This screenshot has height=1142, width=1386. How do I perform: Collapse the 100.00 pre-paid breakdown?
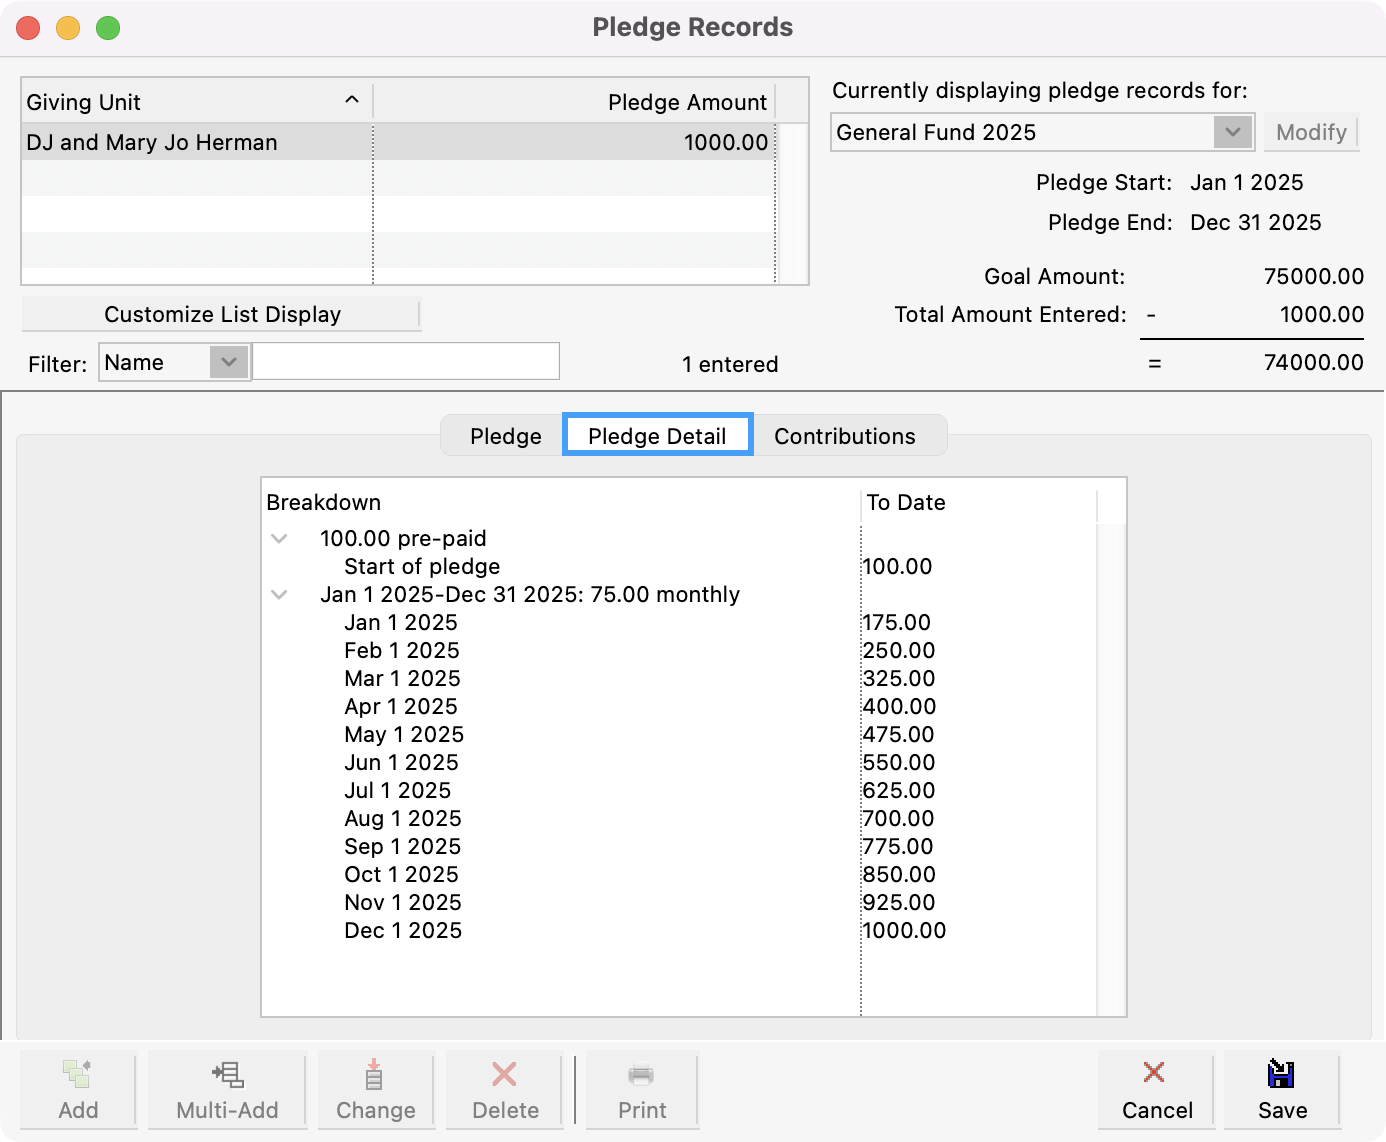280,539
